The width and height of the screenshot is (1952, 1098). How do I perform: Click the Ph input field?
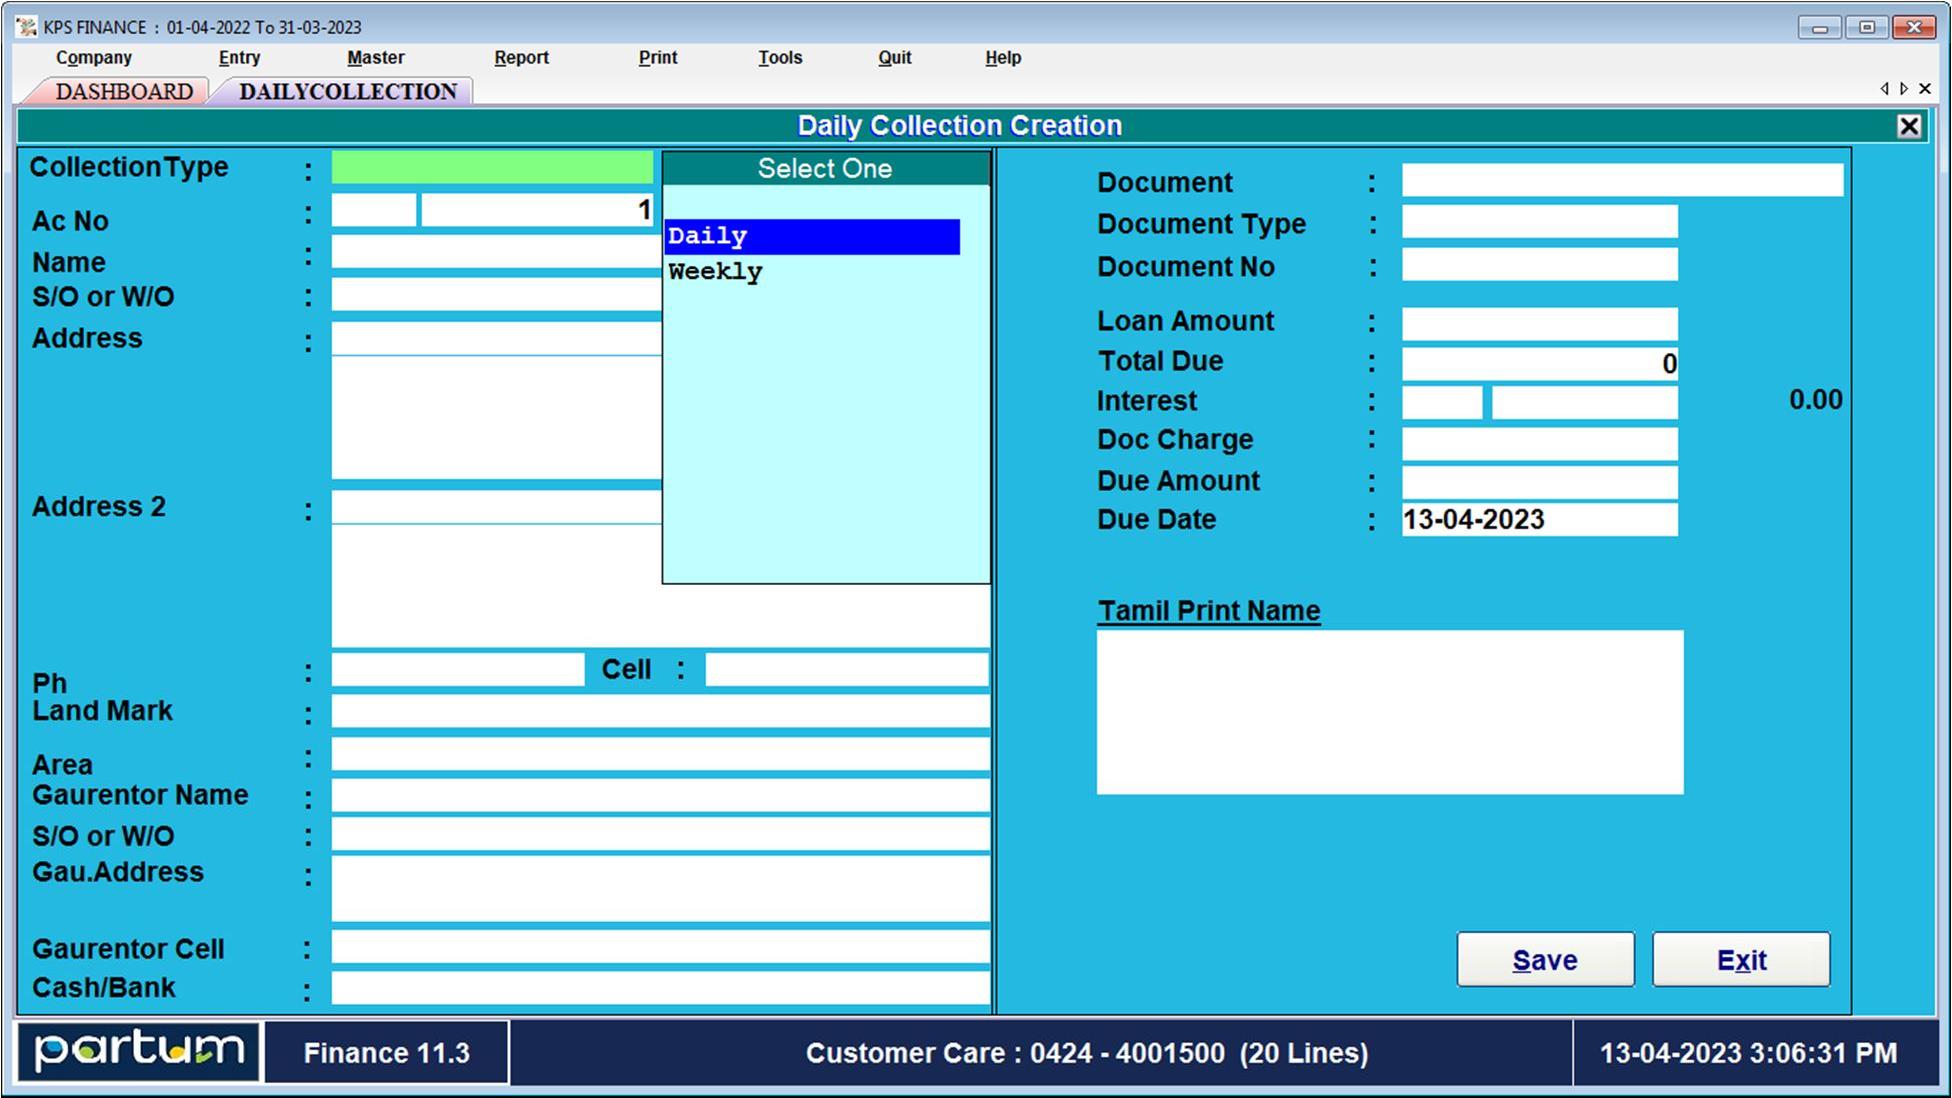click(x=458, y=669)
